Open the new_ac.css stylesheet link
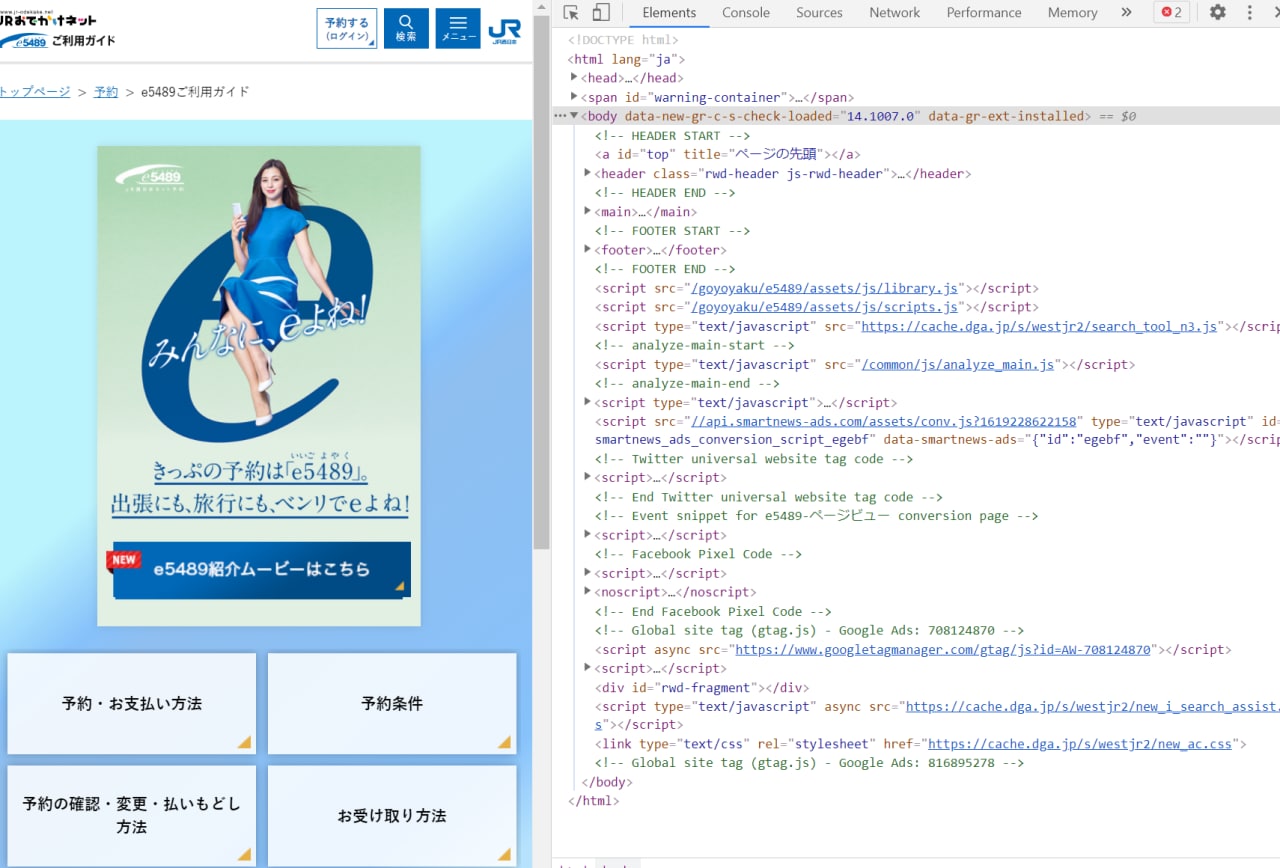The height and width of the screenshot is (868, 1280). click(x=1081, y=744)
